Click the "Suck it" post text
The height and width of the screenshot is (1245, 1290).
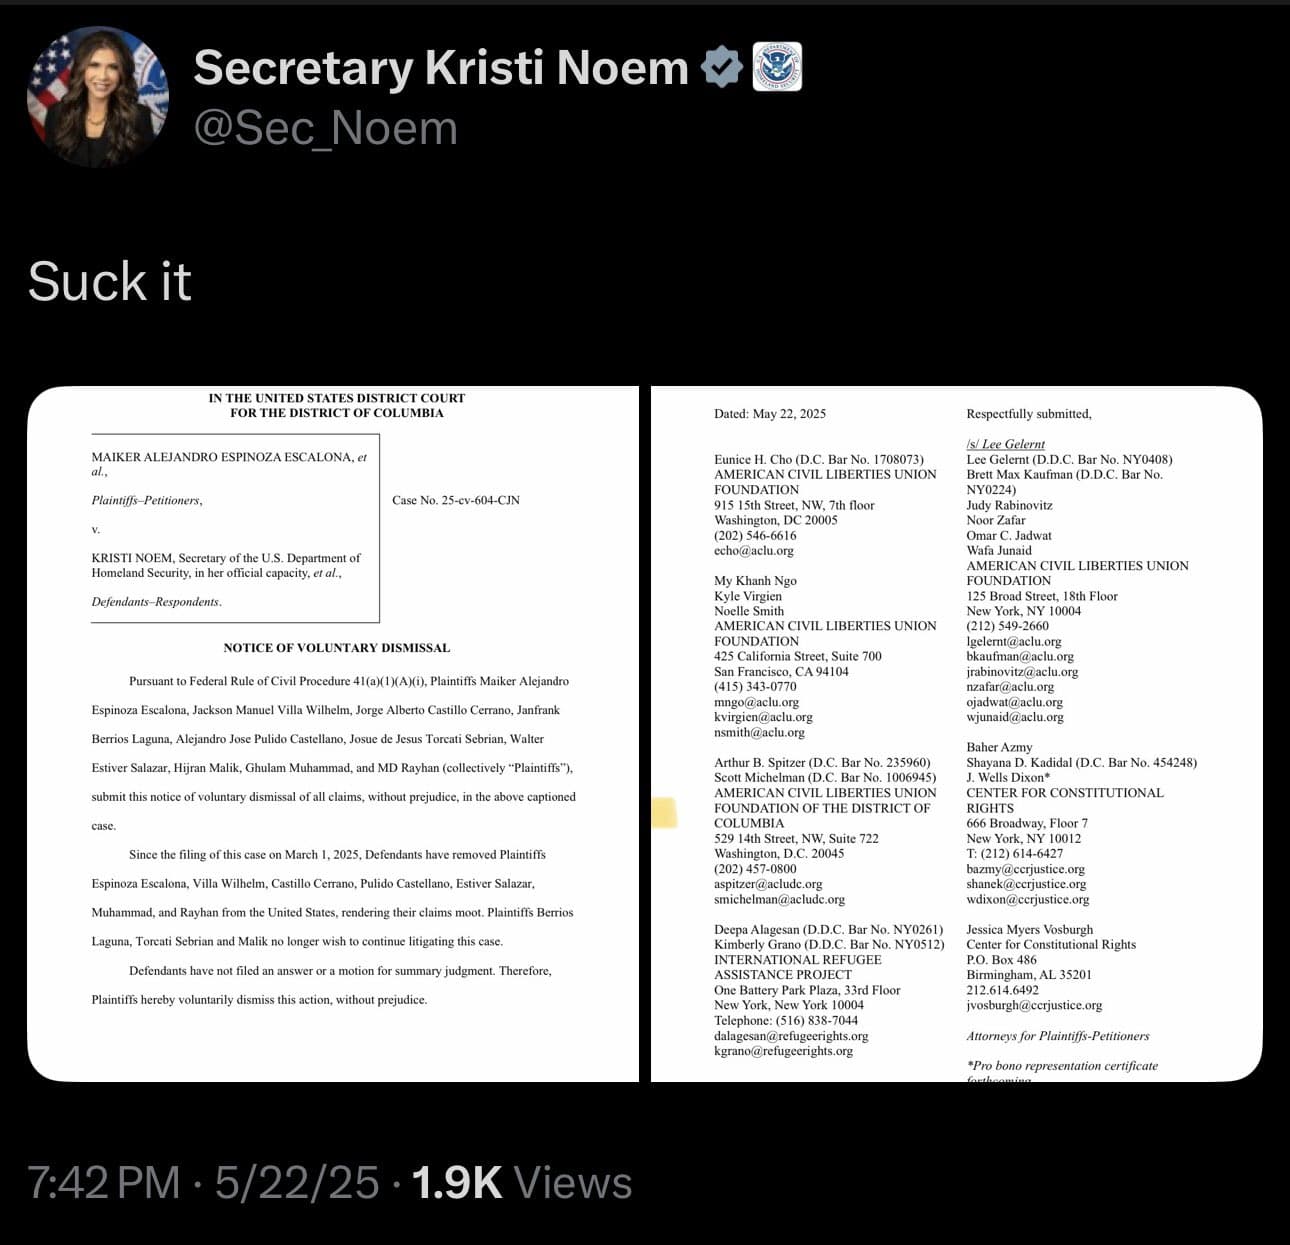pos(110,281)
